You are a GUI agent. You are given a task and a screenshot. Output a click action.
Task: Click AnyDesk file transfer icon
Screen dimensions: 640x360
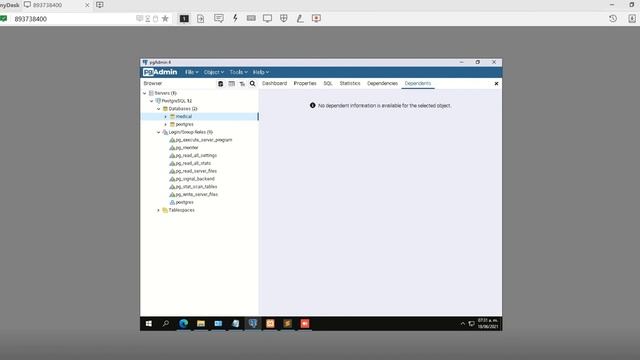coord(200,18)
